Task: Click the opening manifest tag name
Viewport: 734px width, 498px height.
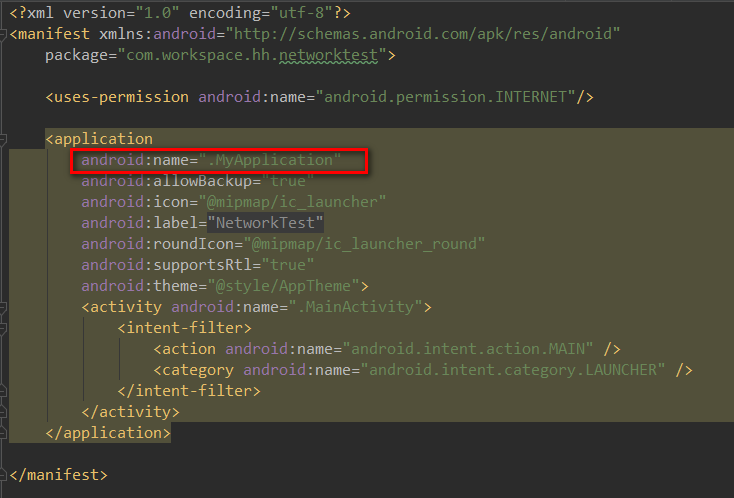Action: [x=53, y=34]
